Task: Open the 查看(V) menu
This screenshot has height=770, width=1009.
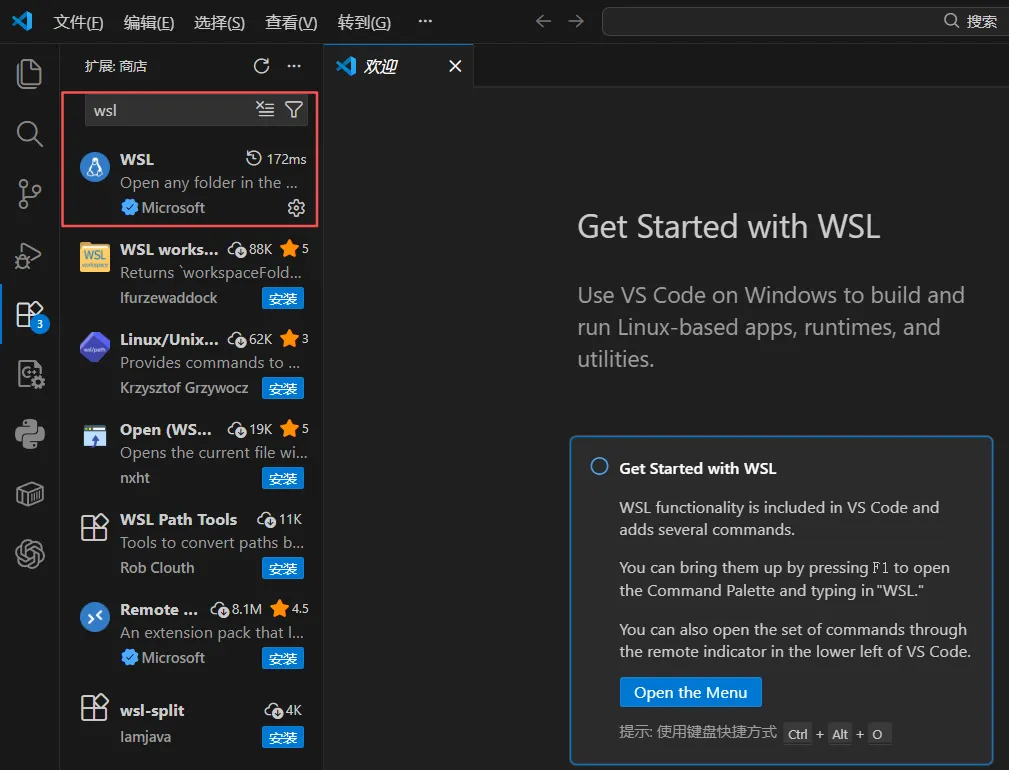Action: tap(291, 23)
